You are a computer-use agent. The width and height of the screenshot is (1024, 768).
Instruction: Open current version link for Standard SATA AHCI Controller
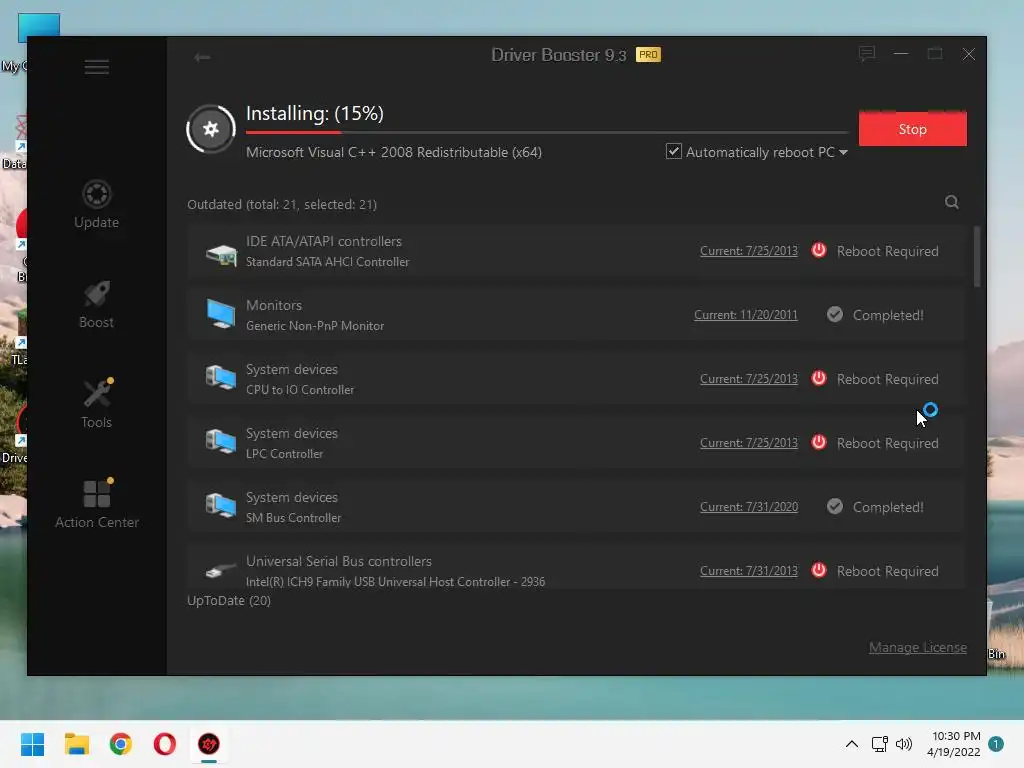pos(748,251)
